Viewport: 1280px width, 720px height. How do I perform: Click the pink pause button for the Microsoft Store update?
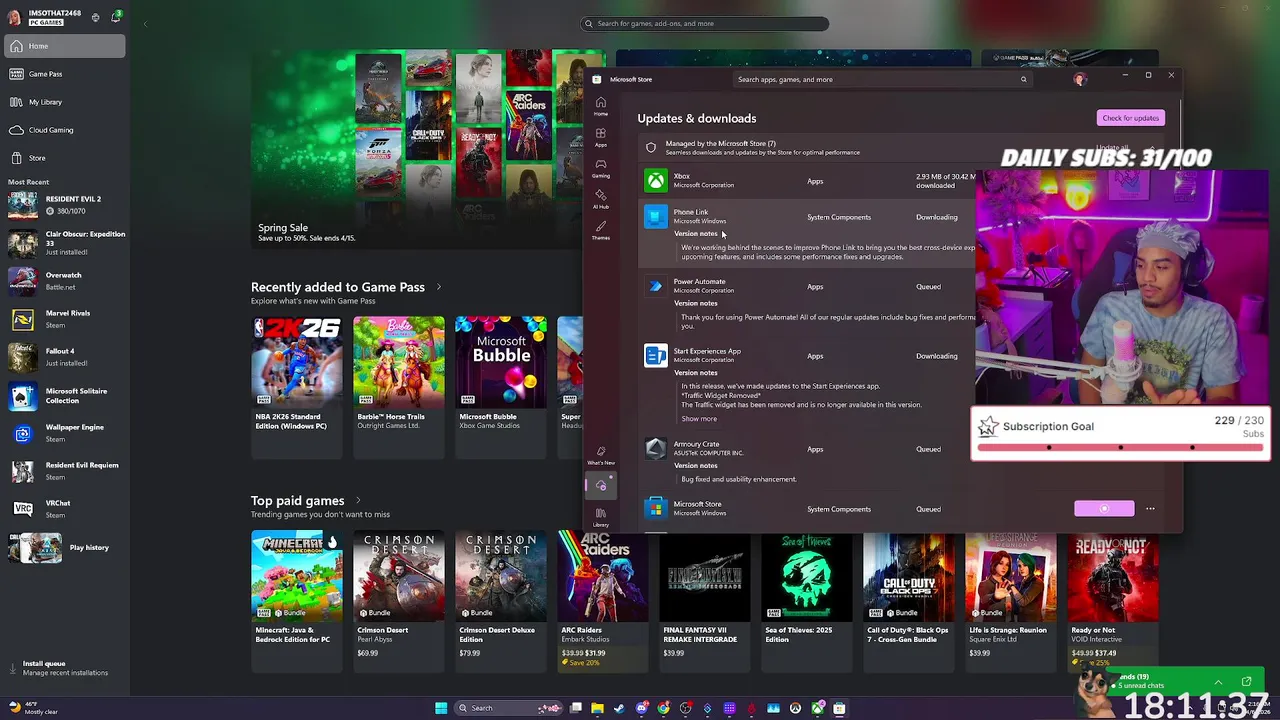(x=1104, y=509)
